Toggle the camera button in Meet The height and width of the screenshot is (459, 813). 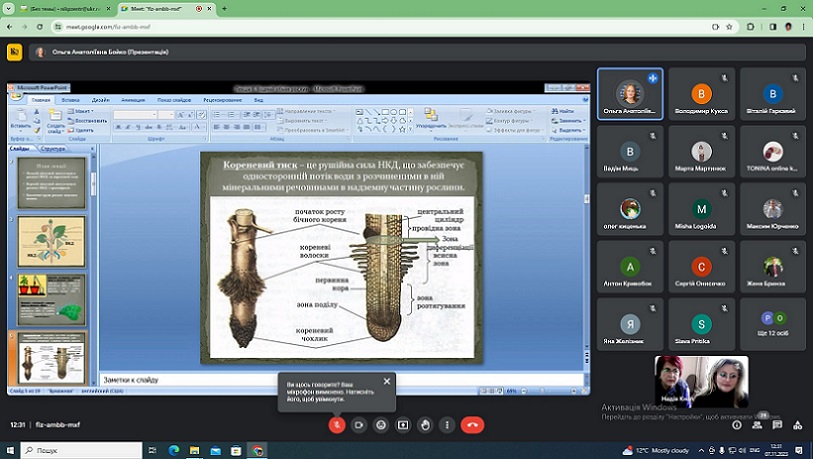(x=359, y=425)
